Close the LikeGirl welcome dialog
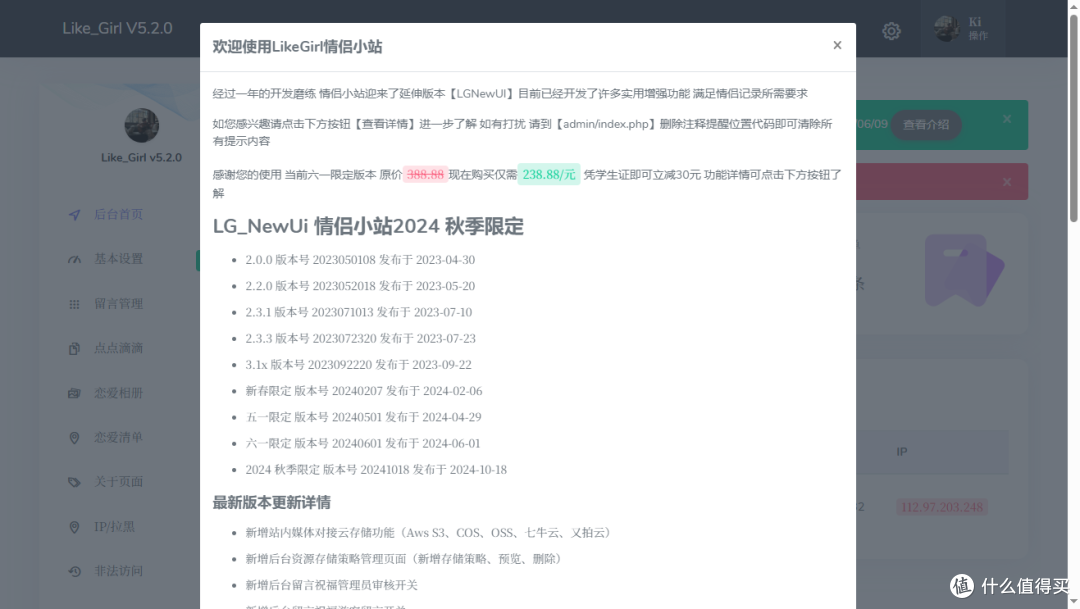 tap(837, 45)
